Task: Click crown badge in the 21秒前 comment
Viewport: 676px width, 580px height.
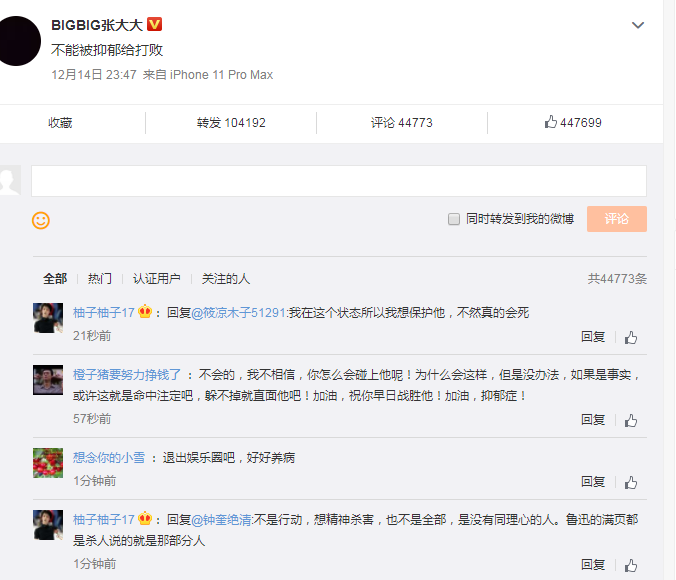Action: pos(145,311)
